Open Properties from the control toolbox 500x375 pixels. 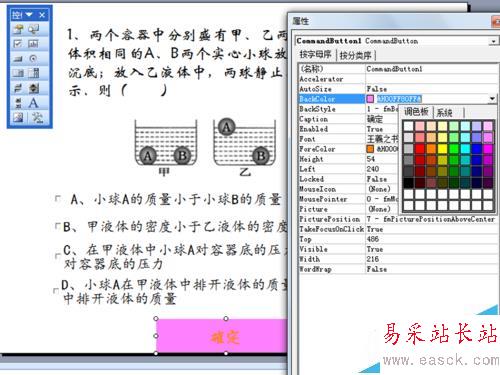point(18,29)
